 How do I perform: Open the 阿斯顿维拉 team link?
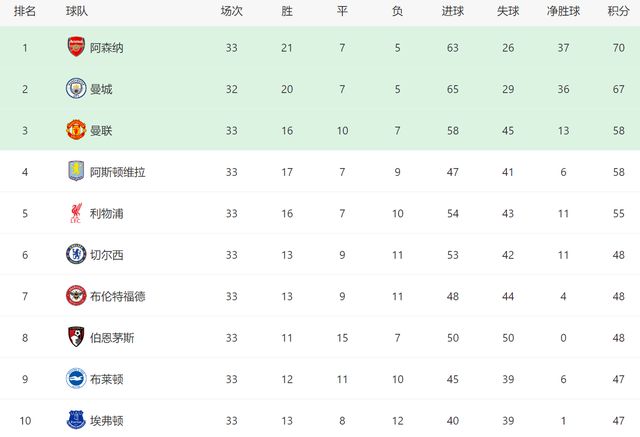(118, 171)
